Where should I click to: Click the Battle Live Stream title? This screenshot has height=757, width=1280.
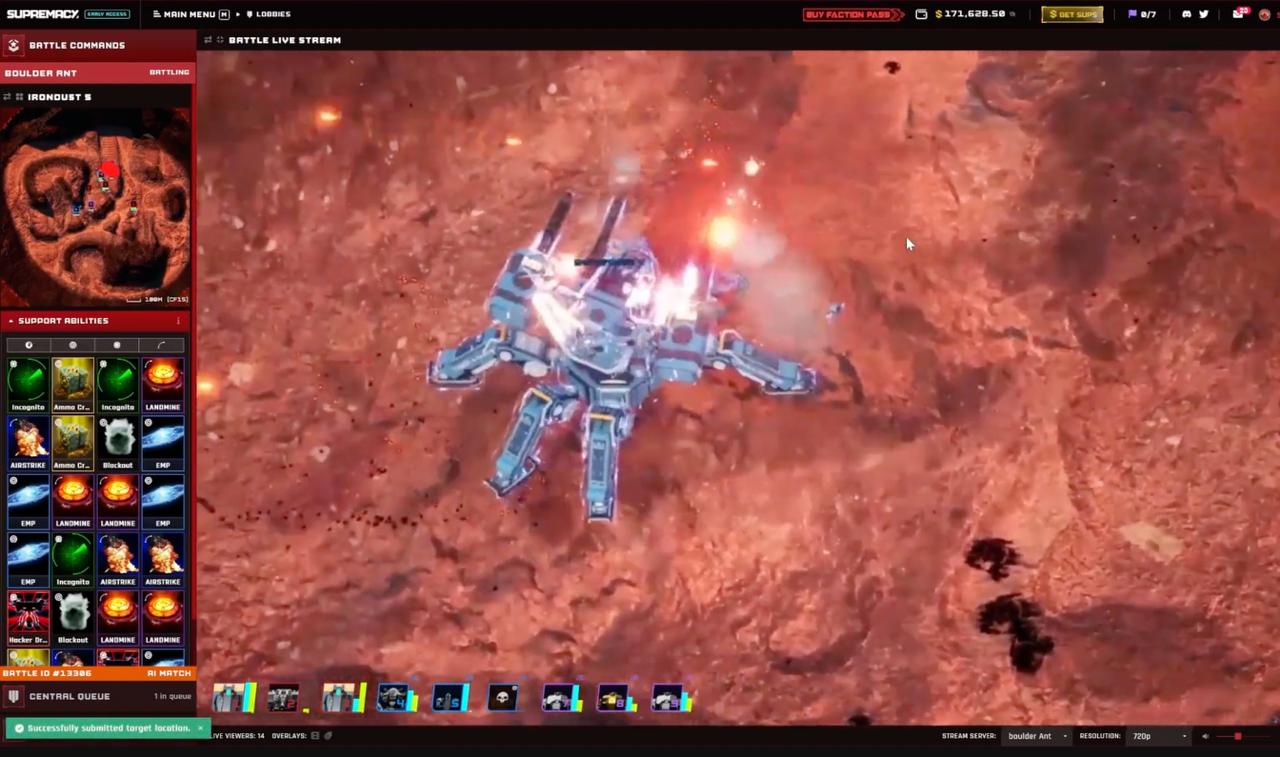click(285, 40)
